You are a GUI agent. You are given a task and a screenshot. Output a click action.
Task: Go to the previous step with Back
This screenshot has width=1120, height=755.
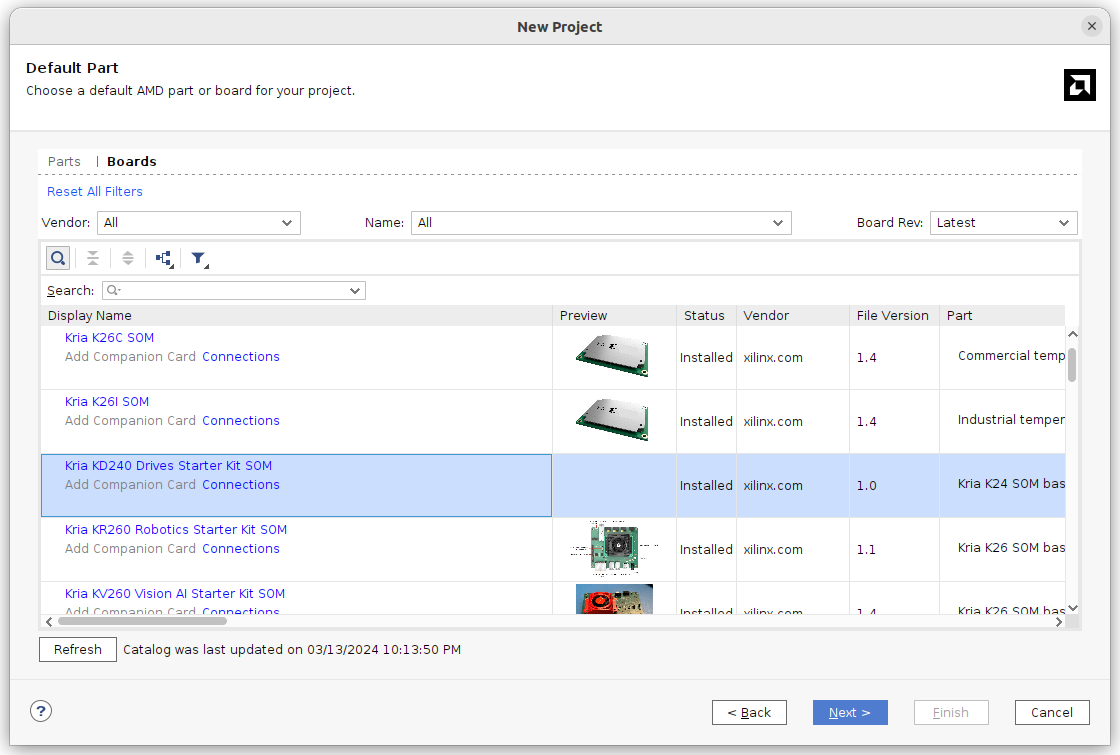[749, 712]
